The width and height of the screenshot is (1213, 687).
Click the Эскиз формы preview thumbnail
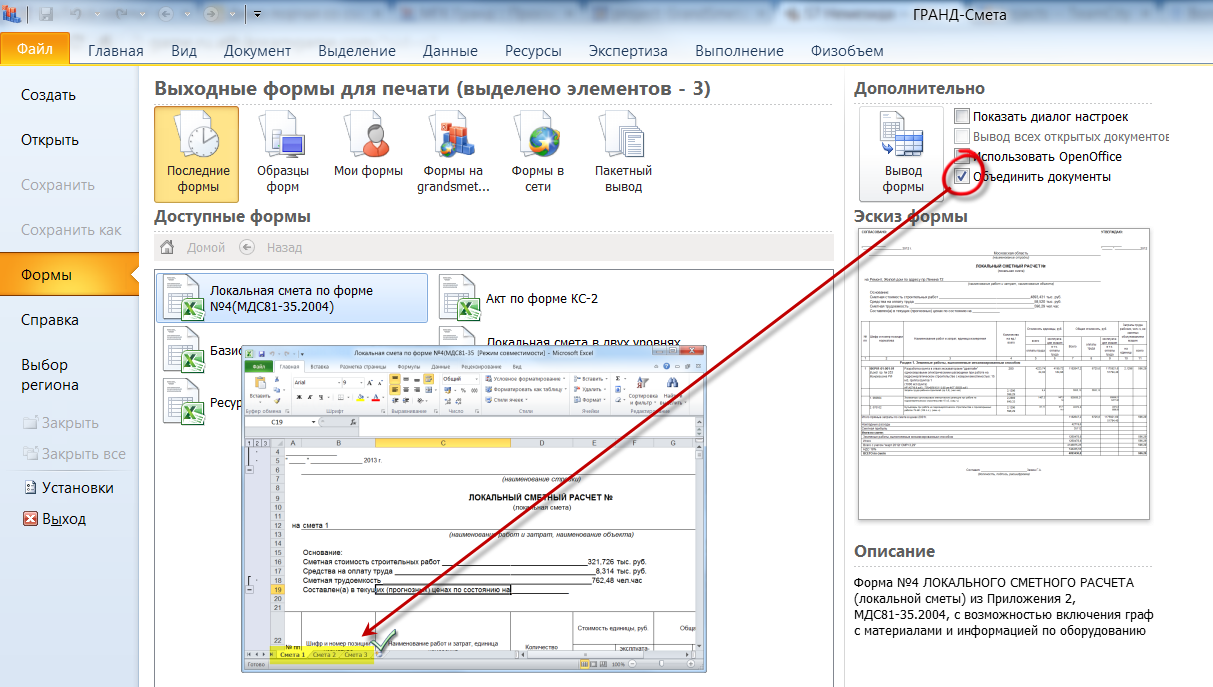point(1003,374)
